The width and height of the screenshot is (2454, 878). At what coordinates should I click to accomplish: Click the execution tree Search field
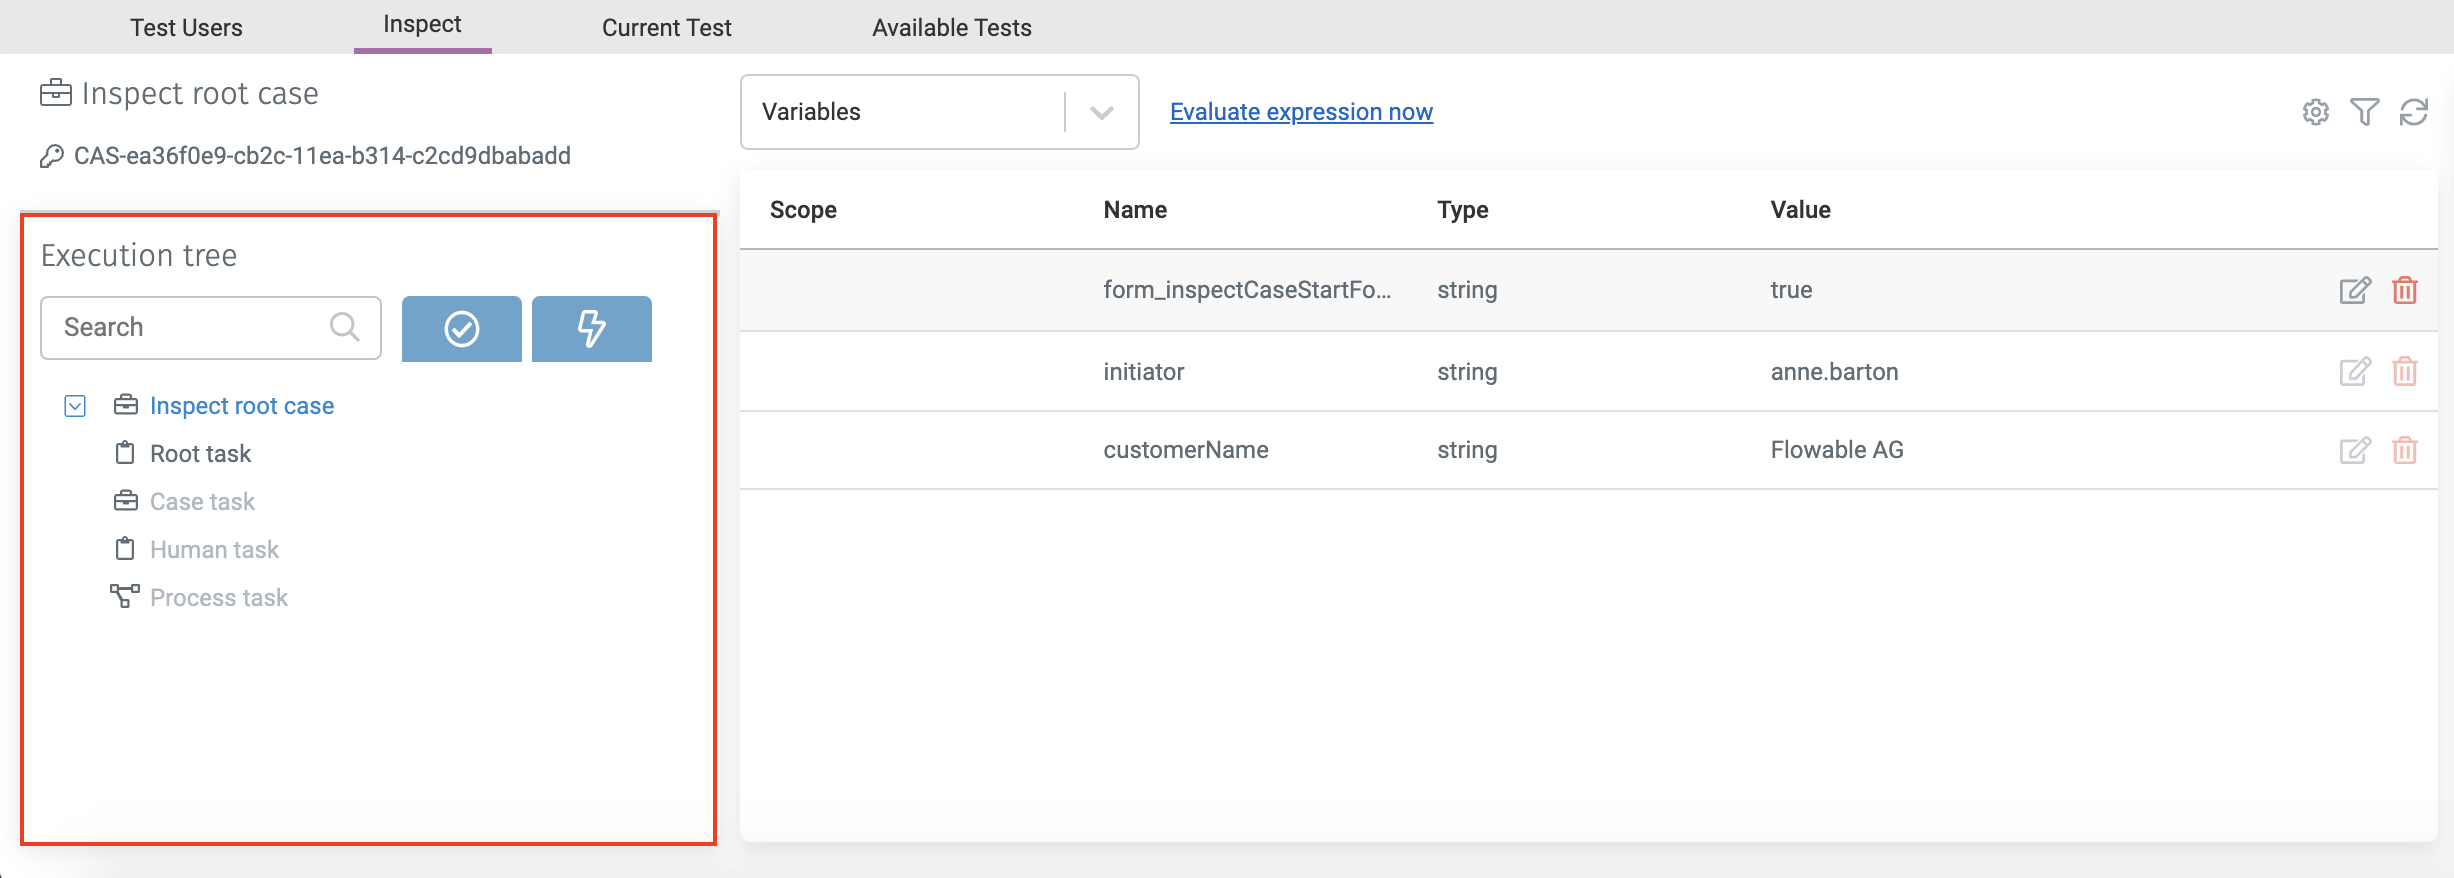click(190, 328)
